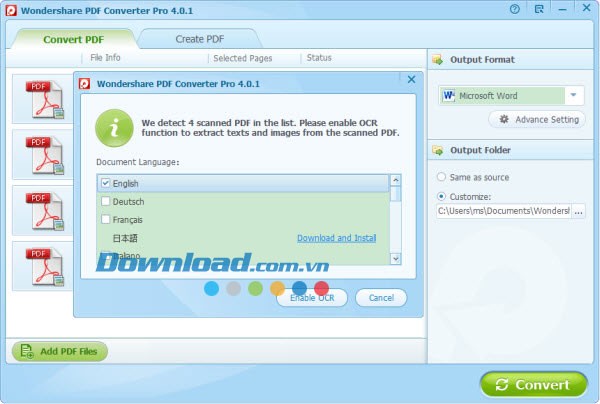Select the Customize radio button

click(441, 196)
